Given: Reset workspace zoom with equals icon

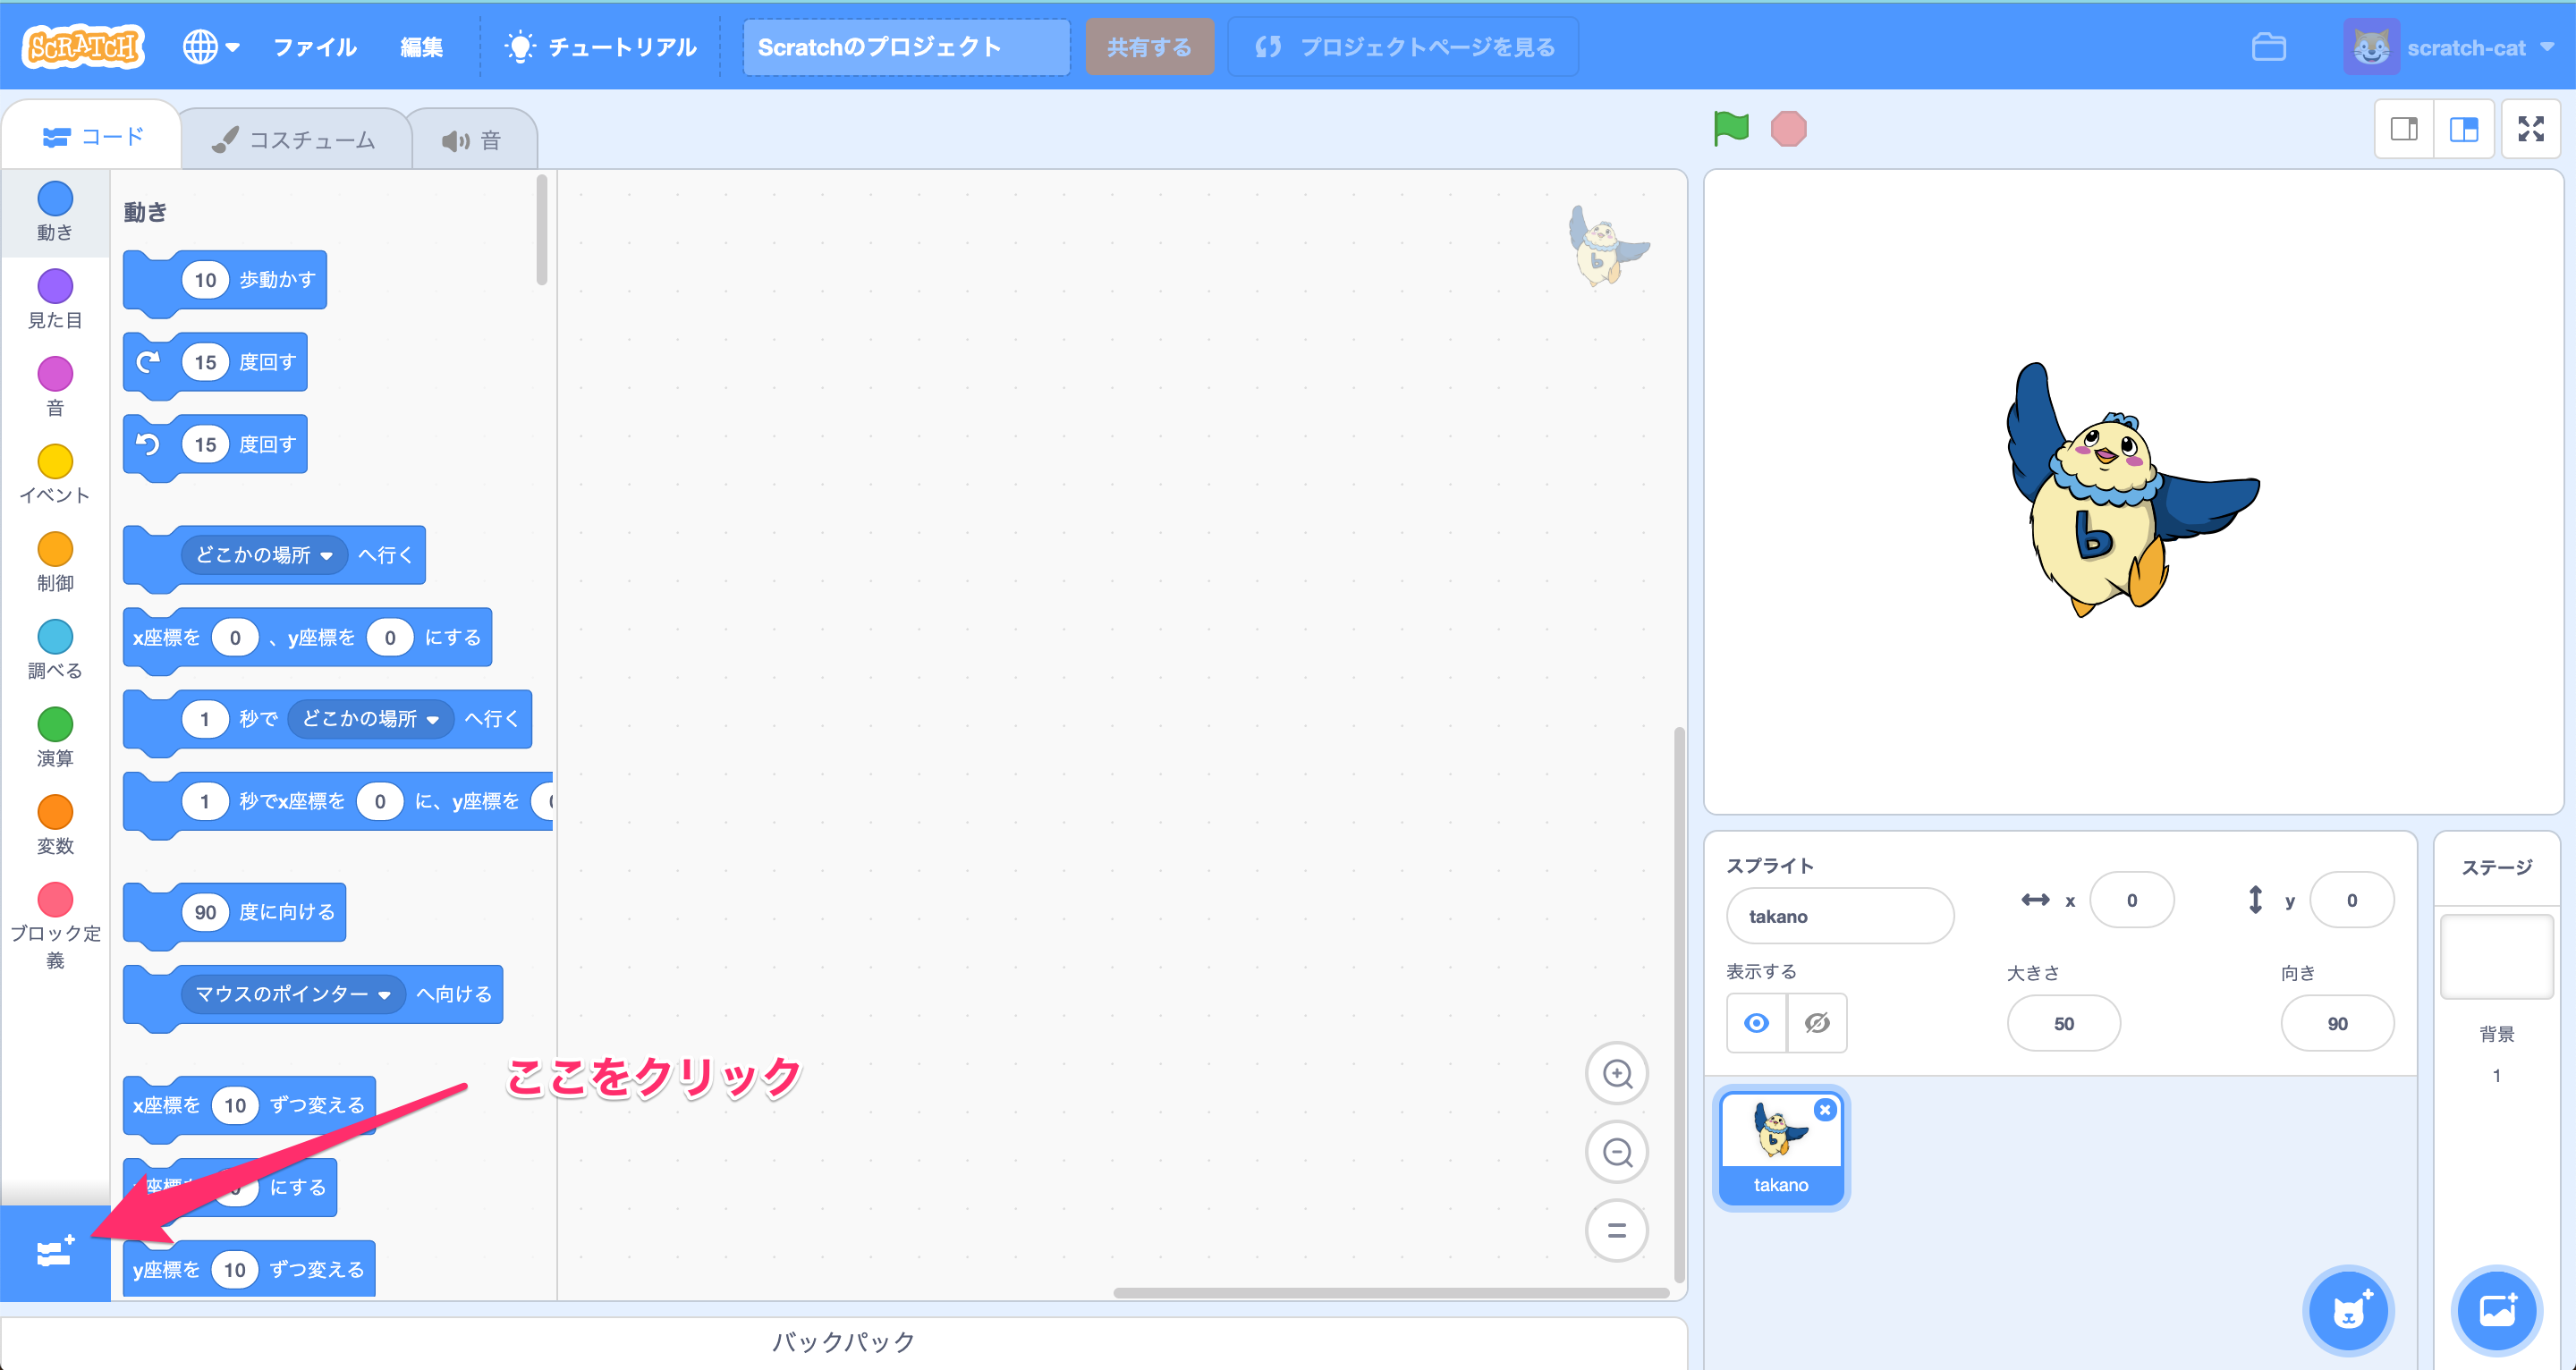Looking at the screenshot, I should tap(1616, 1230).
